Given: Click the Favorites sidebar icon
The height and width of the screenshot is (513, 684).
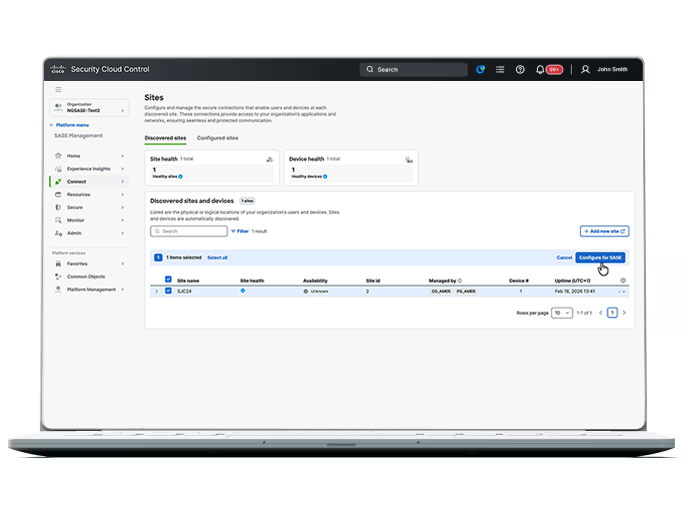Looking at the screenshot, I should pos(58,263).
